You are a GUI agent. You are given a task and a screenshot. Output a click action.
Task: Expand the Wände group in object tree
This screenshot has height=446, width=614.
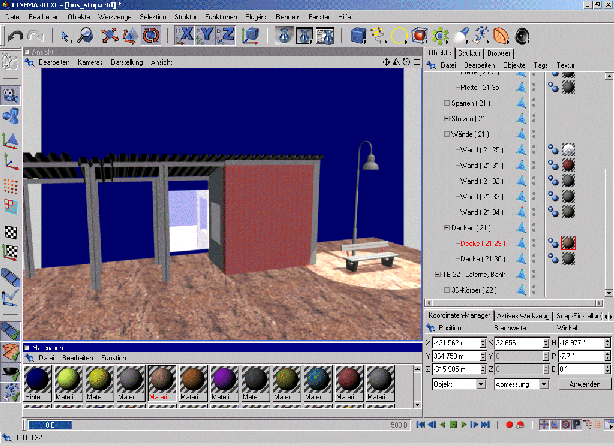click(447, 134)
